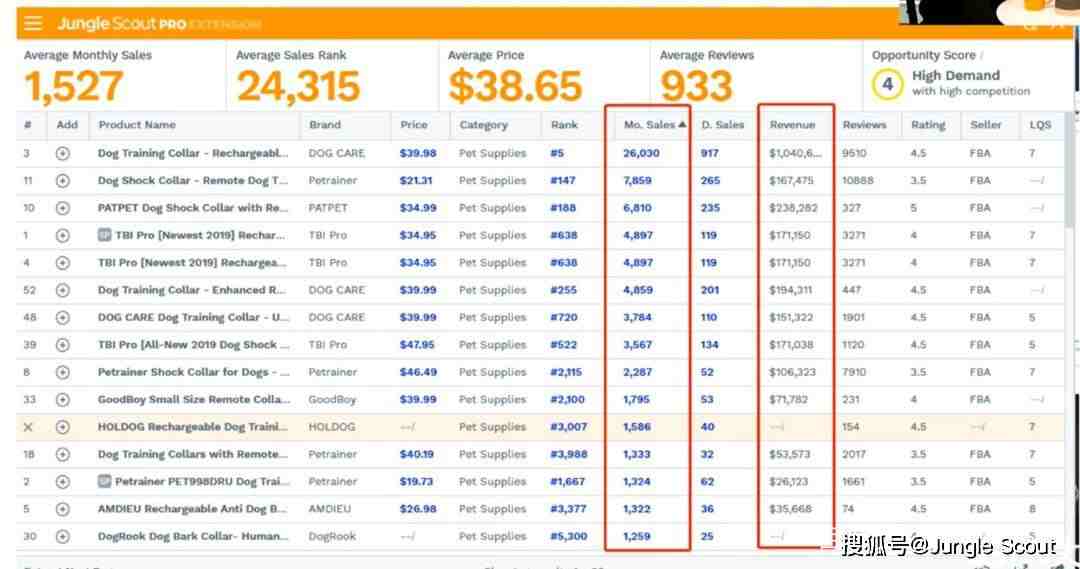Click rank #147 in Petrainer row
The width and height of the screenshot is (1080, 569).
(563, 180)
